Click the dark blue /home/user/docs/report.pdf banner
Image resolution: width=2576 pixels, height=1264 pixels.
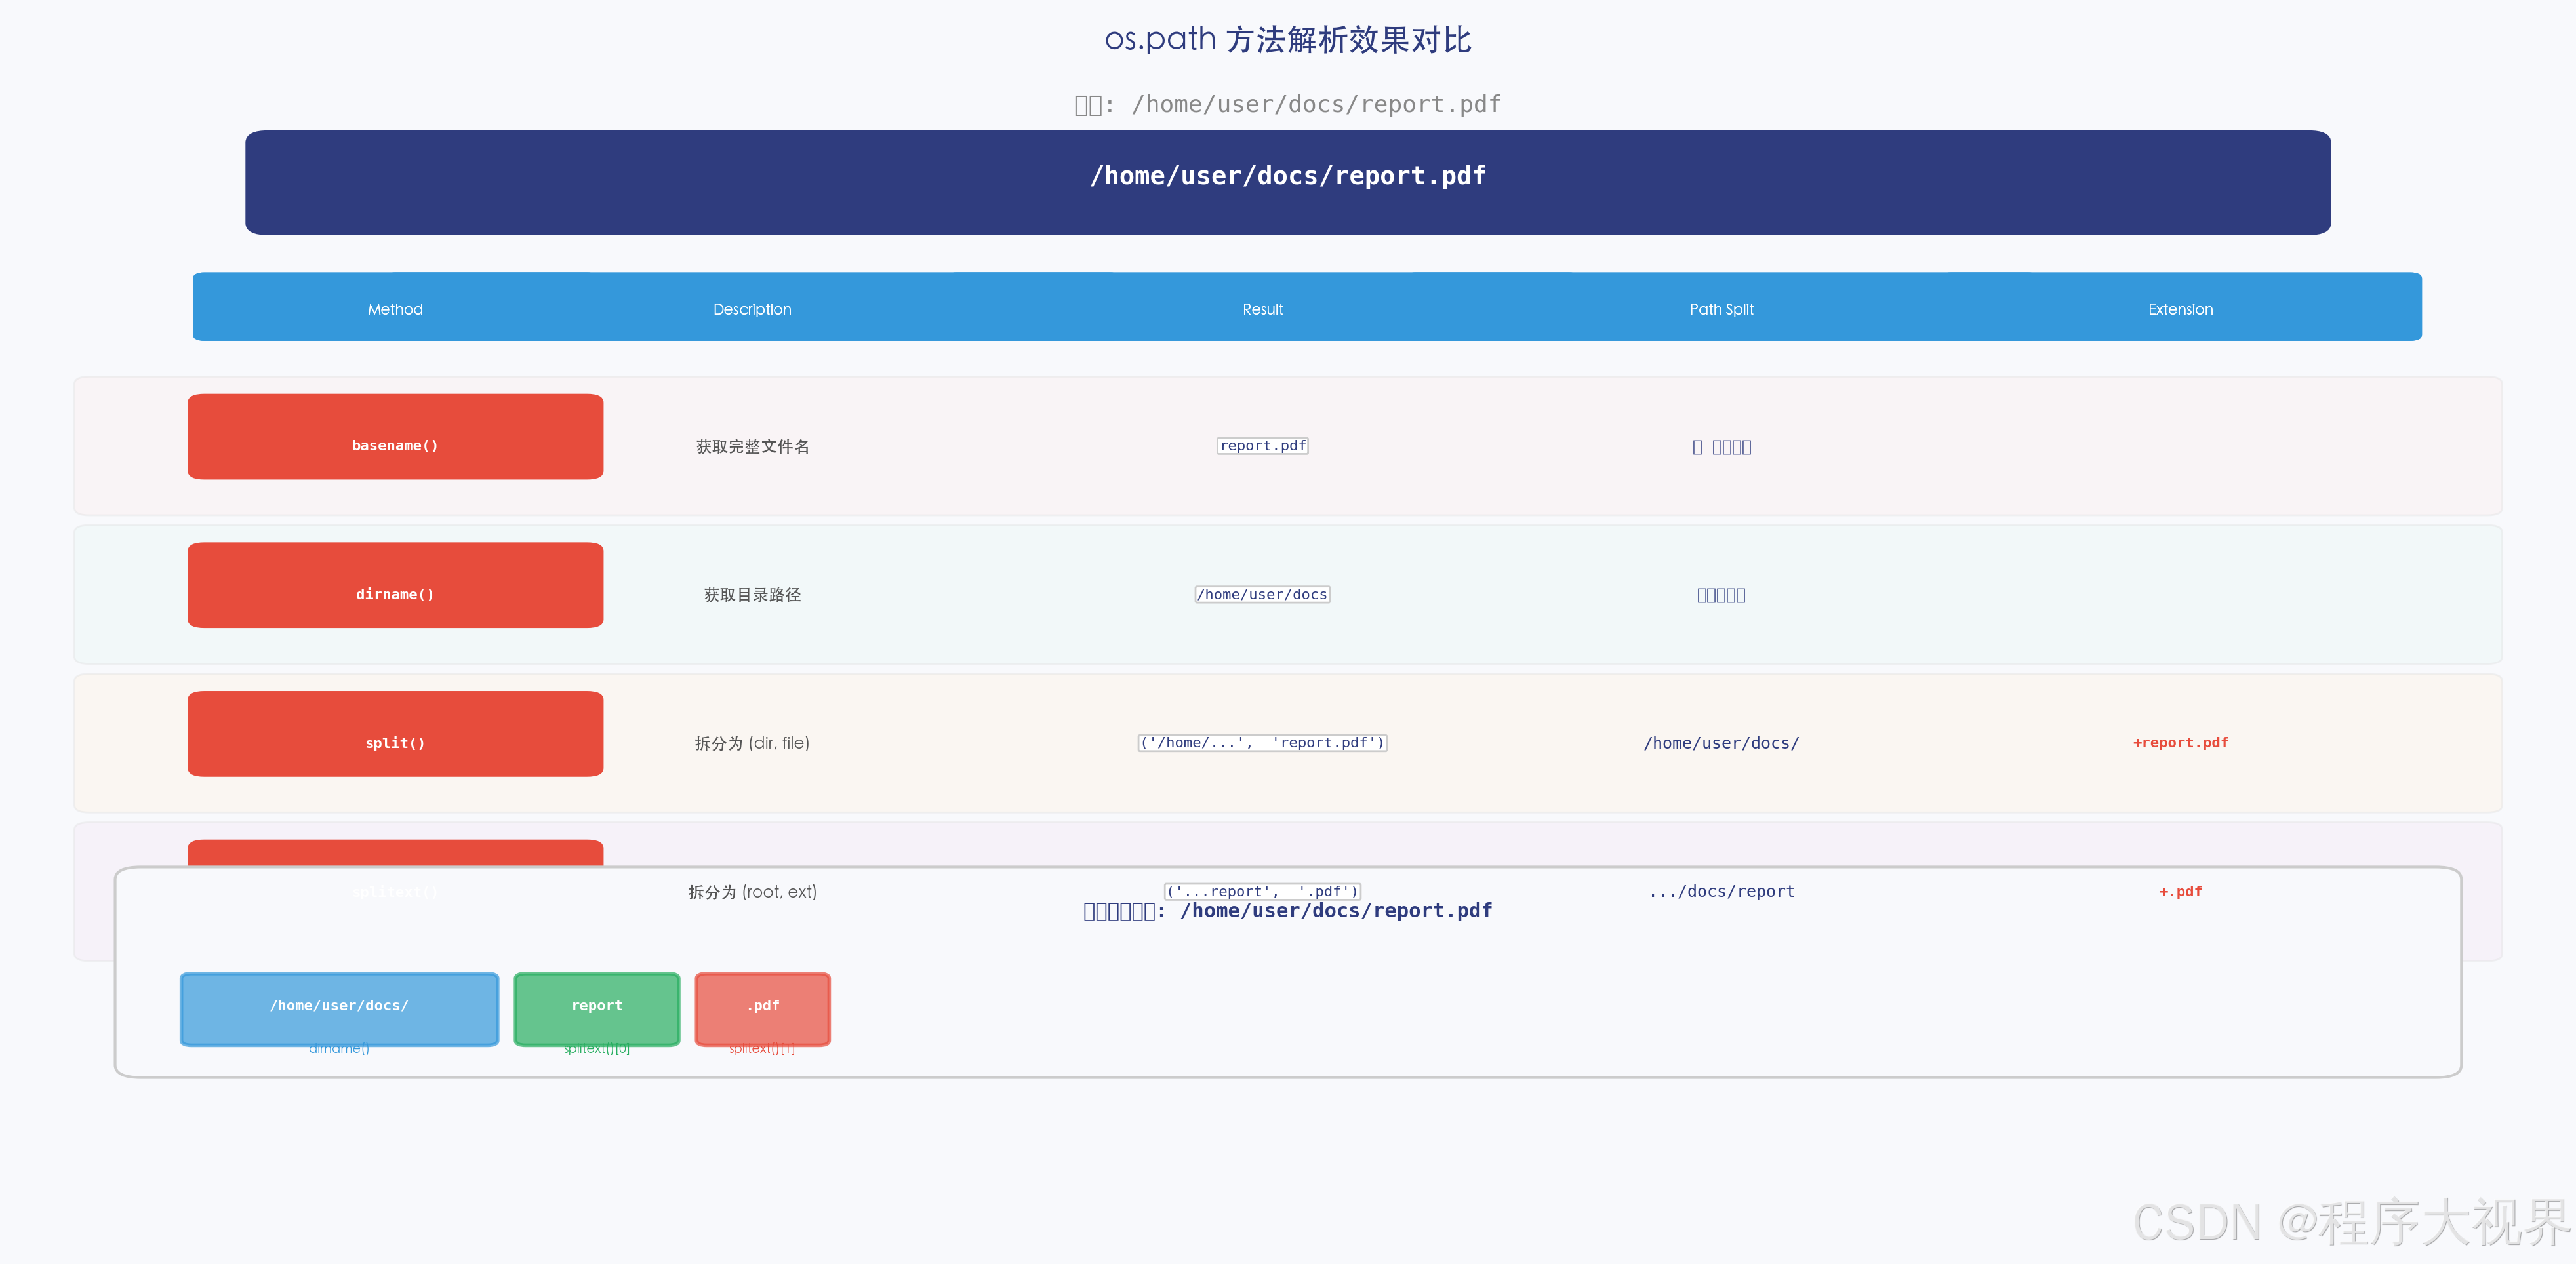1288,182
